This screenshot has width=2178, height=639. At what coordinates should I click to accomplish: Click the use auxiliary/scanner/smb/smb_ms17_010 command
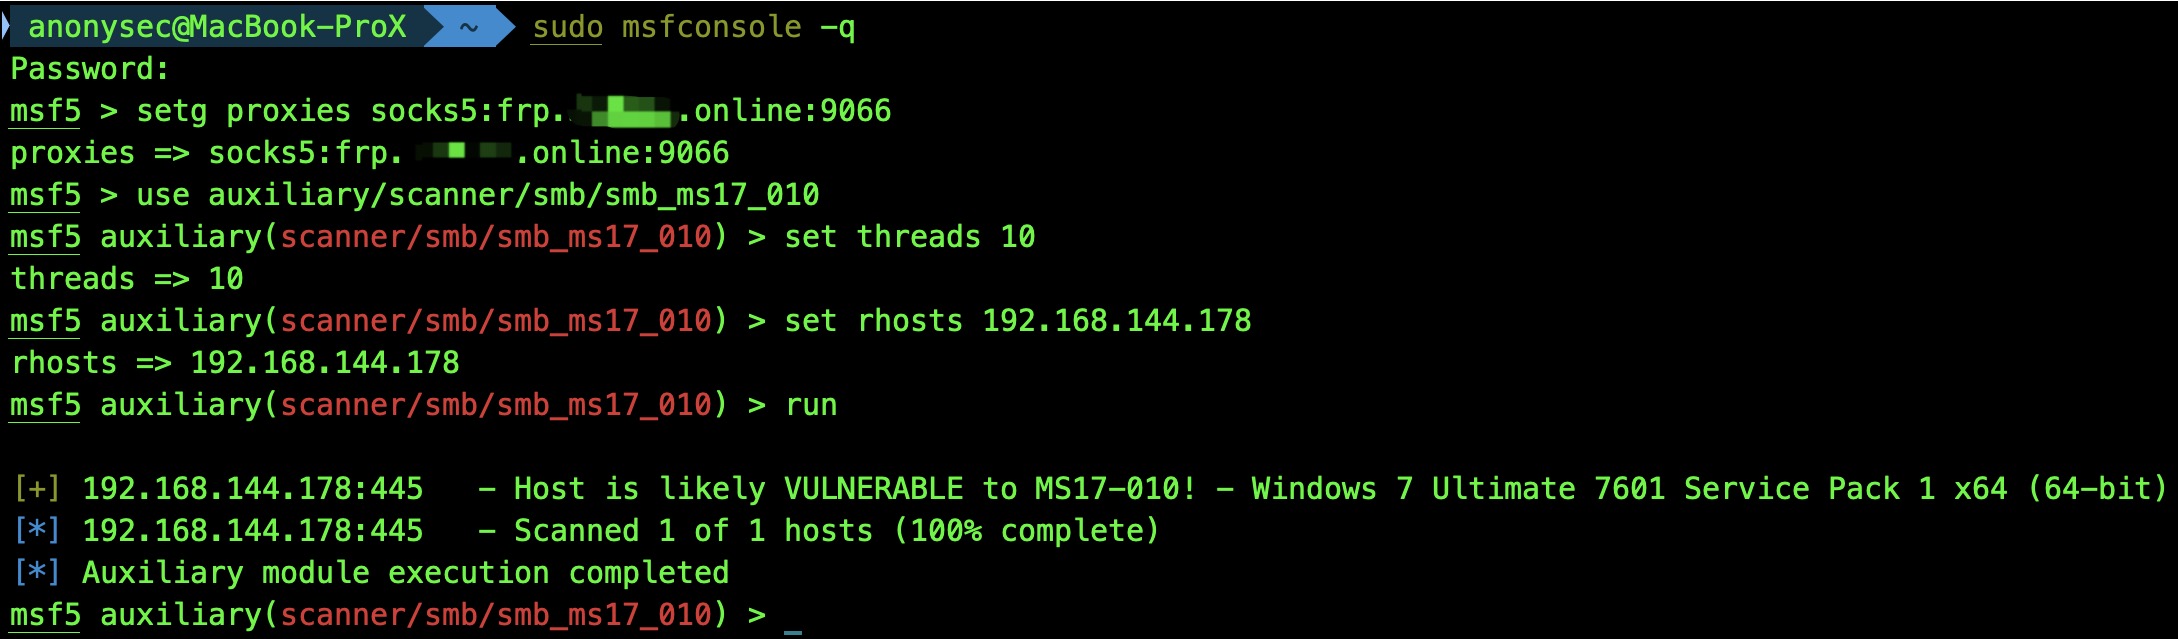pos(478,195)
